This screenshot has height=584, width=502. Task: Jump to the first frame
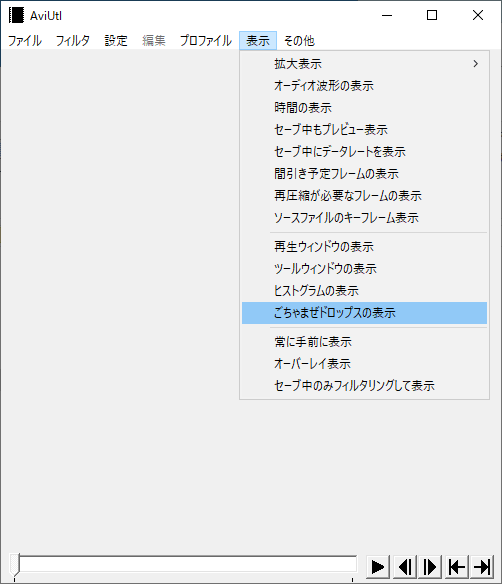[457, 567]
